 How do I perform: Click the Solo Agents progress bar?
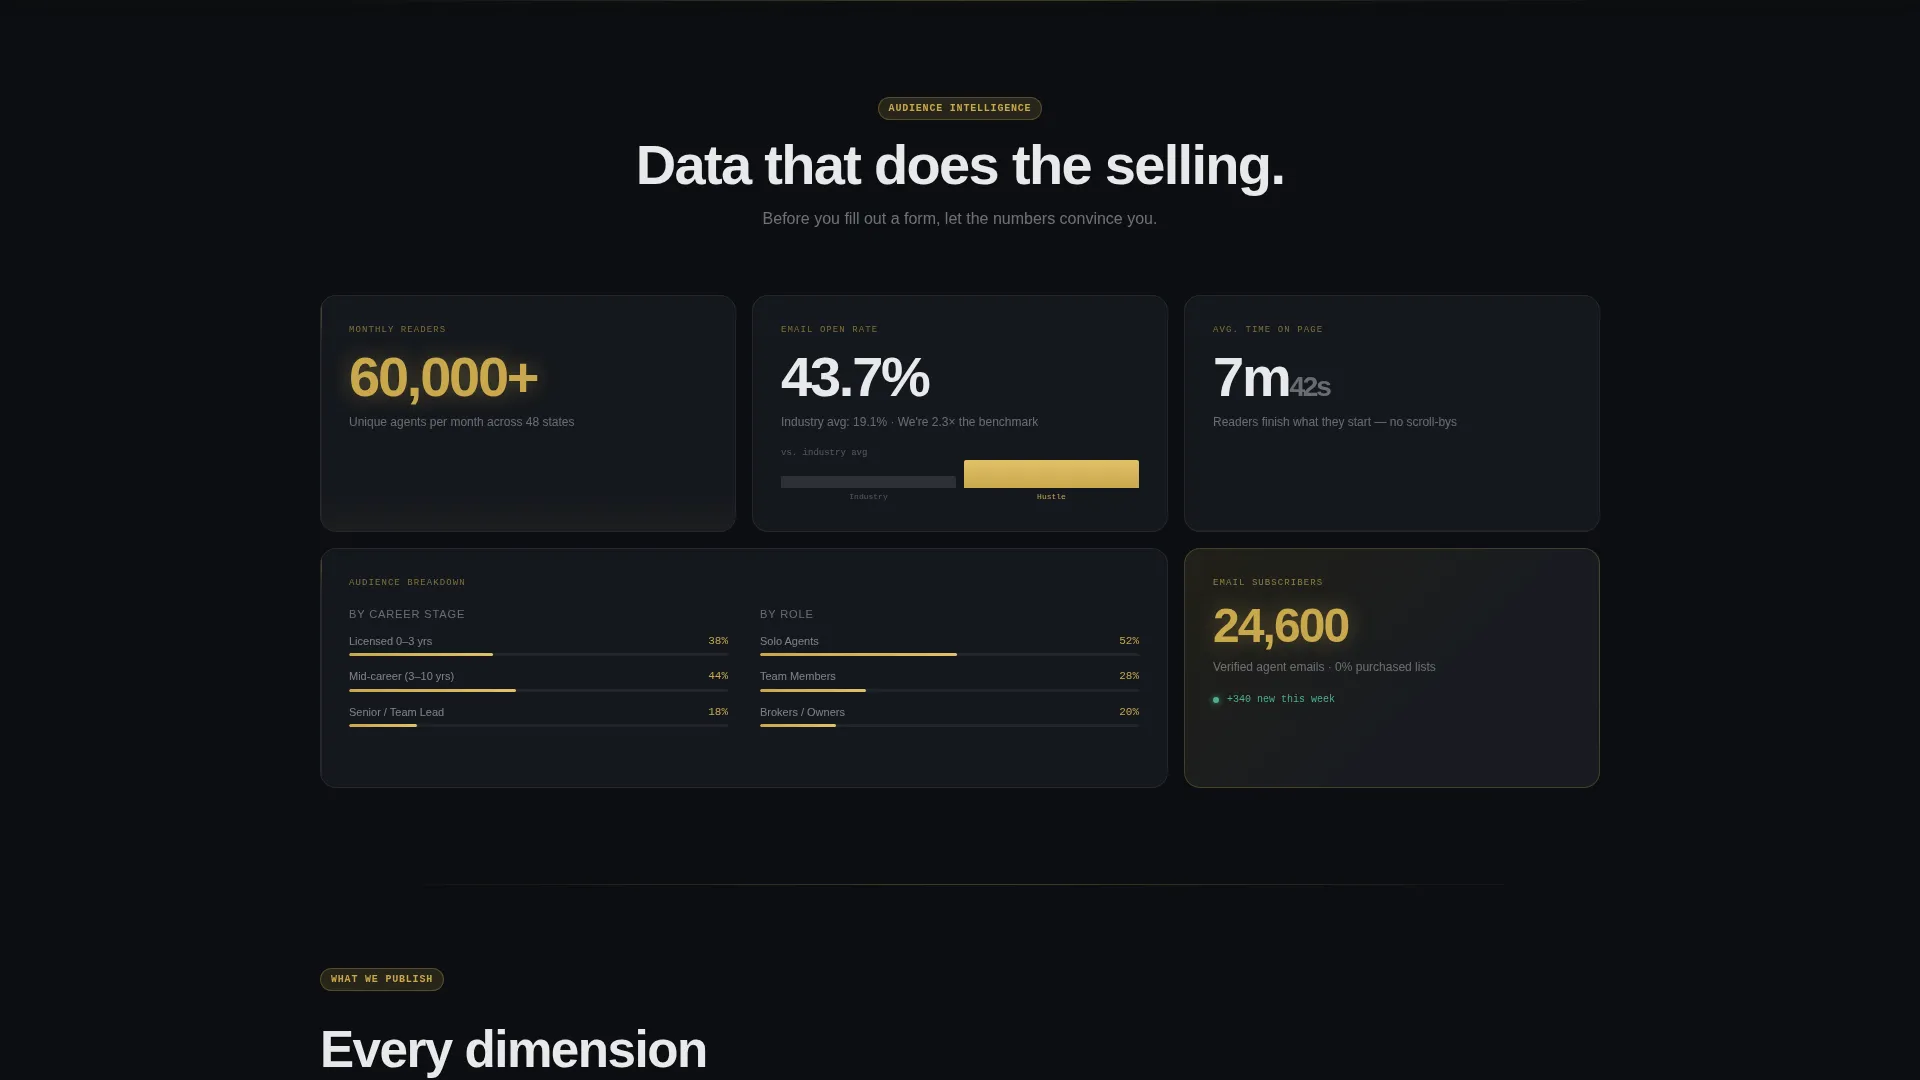tap(949, 654)
